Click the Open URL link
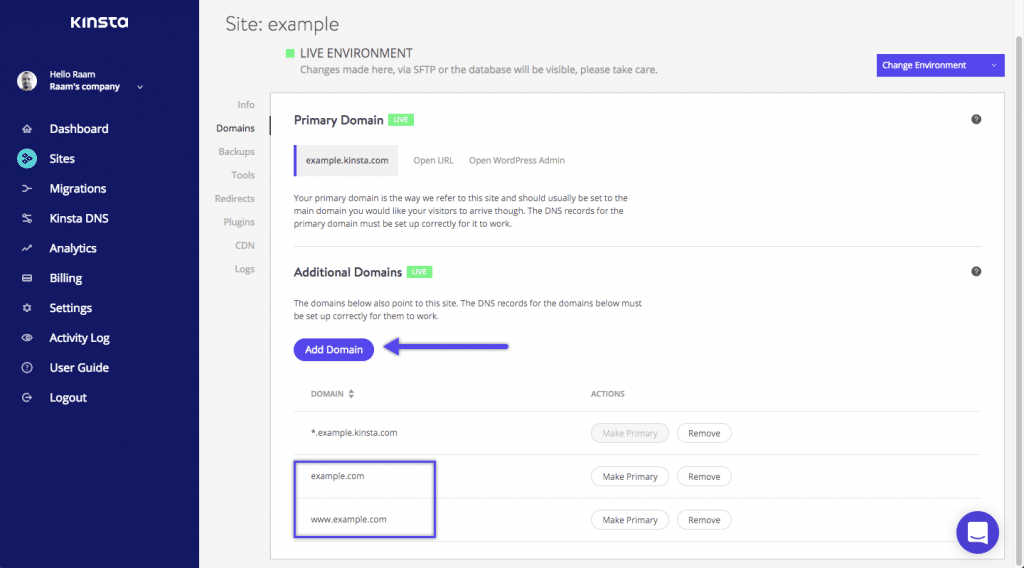The height and width of the screenshot is (568, 1024). click(x=433, y=160)
